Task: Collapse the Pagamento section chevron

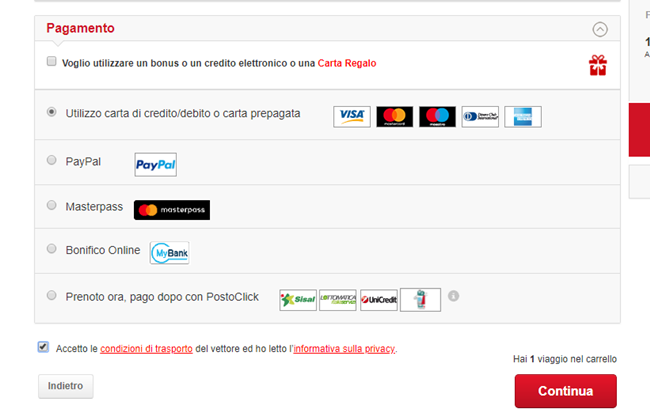Action: pos(600,29)
